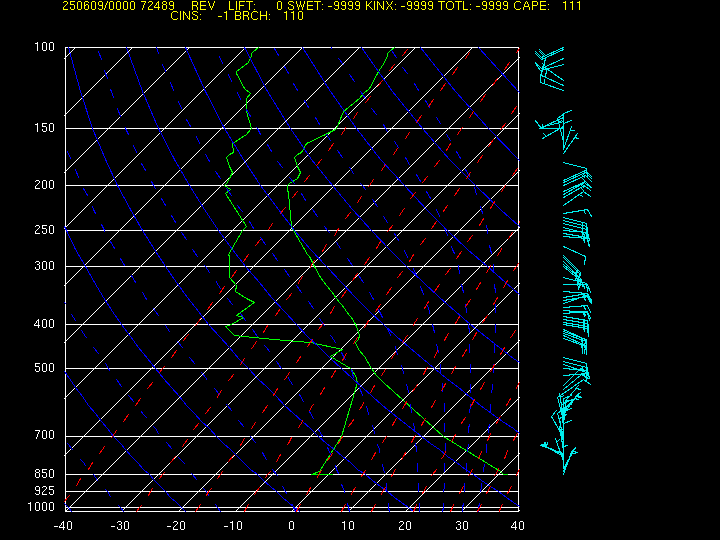This screenshot has height=540, width=720.
Task: Select the -20 temperature axis label
Action: click(177, 526)
